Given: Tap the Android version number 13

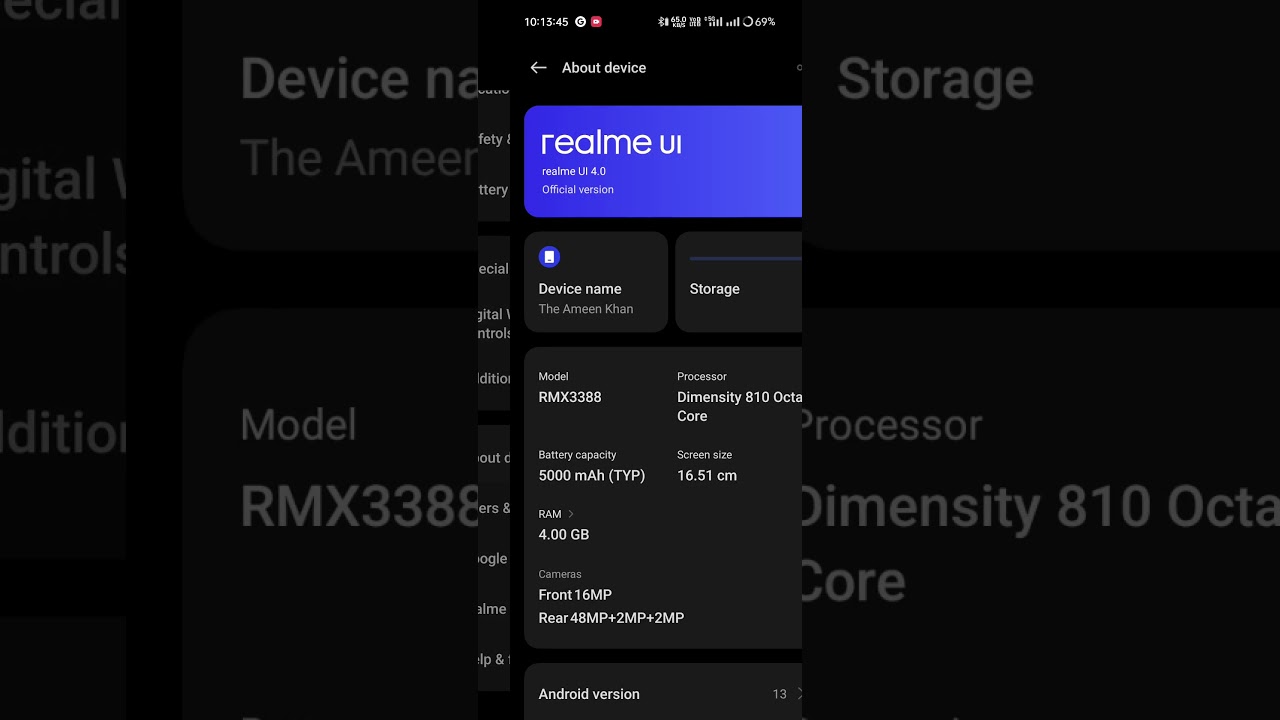Looking at the screenshot, I should click(779, 693).
